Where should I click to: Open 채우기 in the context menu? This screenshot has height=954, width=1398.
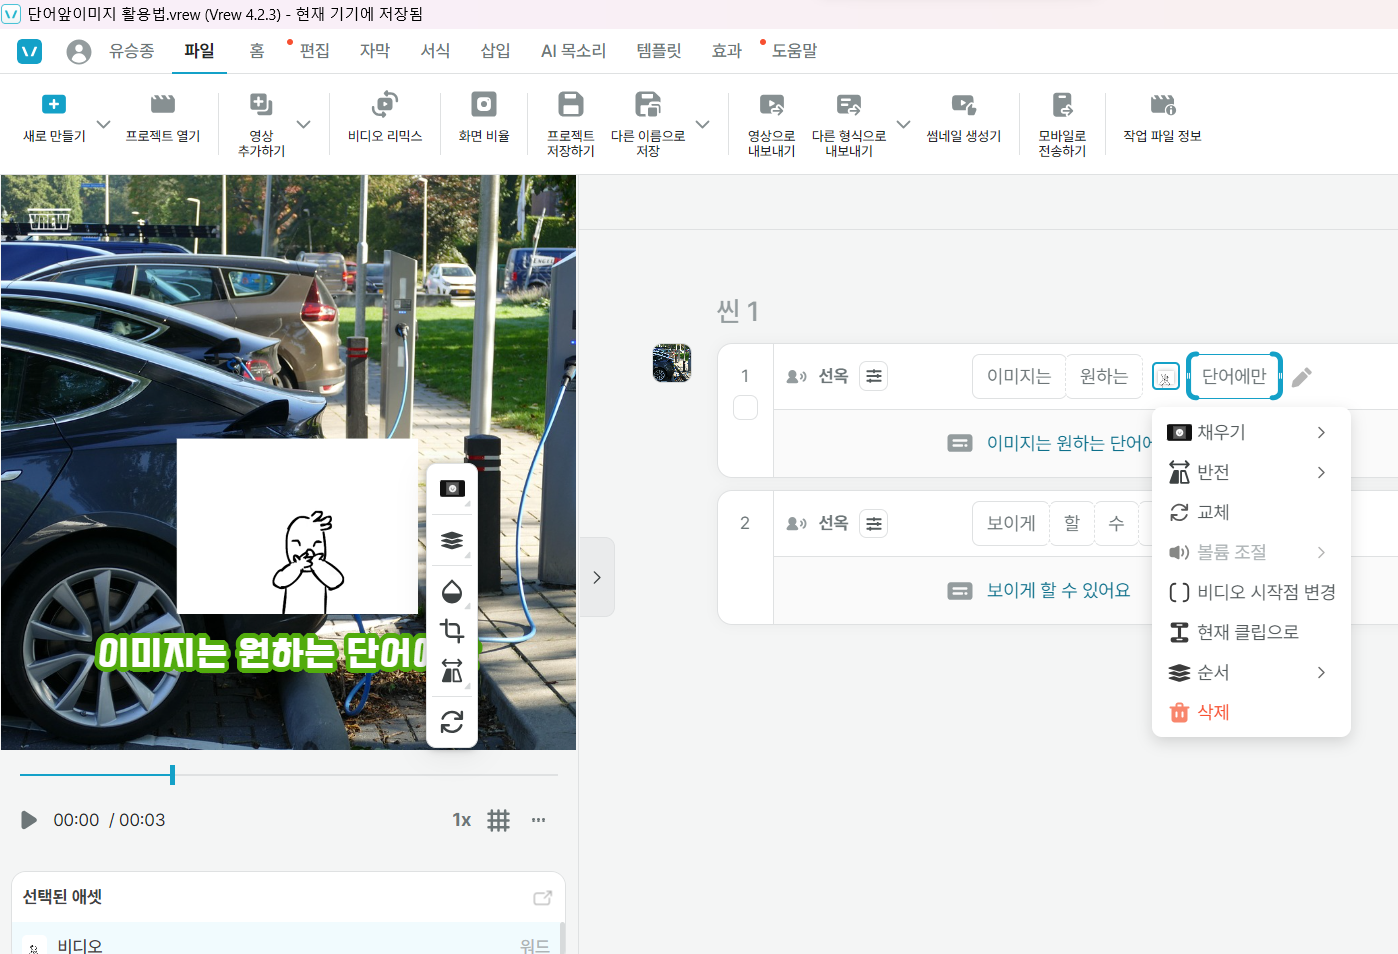click(x=1251, y=432)
